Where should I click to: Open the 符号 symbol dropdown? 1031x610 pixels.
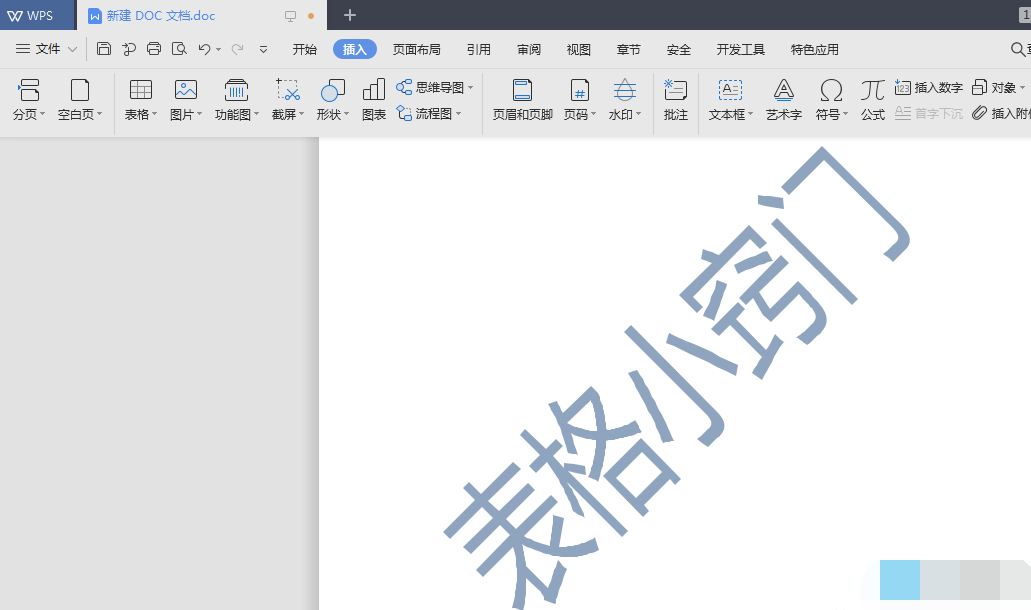tap(846, 115)
